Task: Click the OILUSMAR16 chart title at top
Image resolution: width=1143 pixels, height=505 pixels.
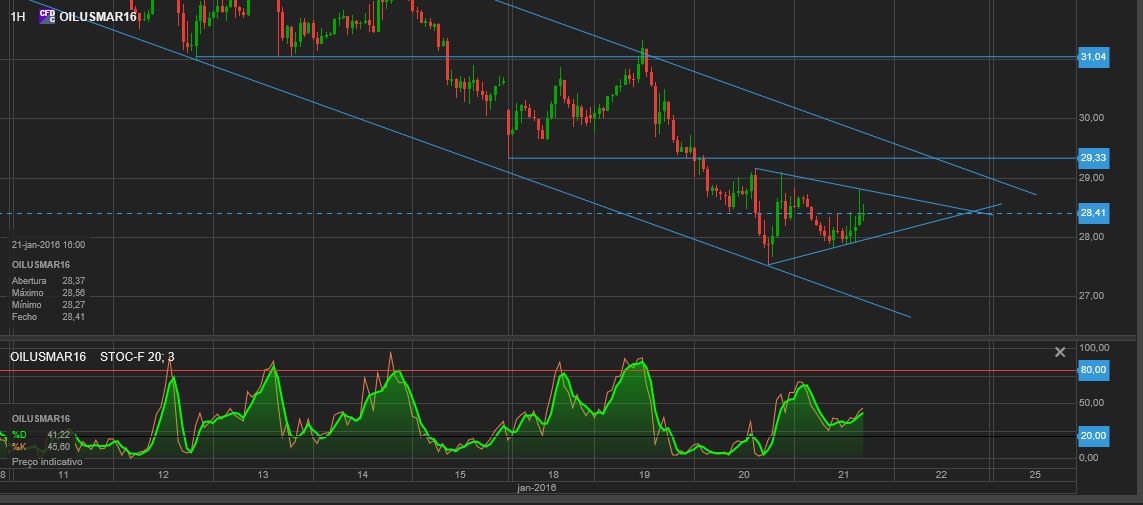Action: (x=97, y=16)
